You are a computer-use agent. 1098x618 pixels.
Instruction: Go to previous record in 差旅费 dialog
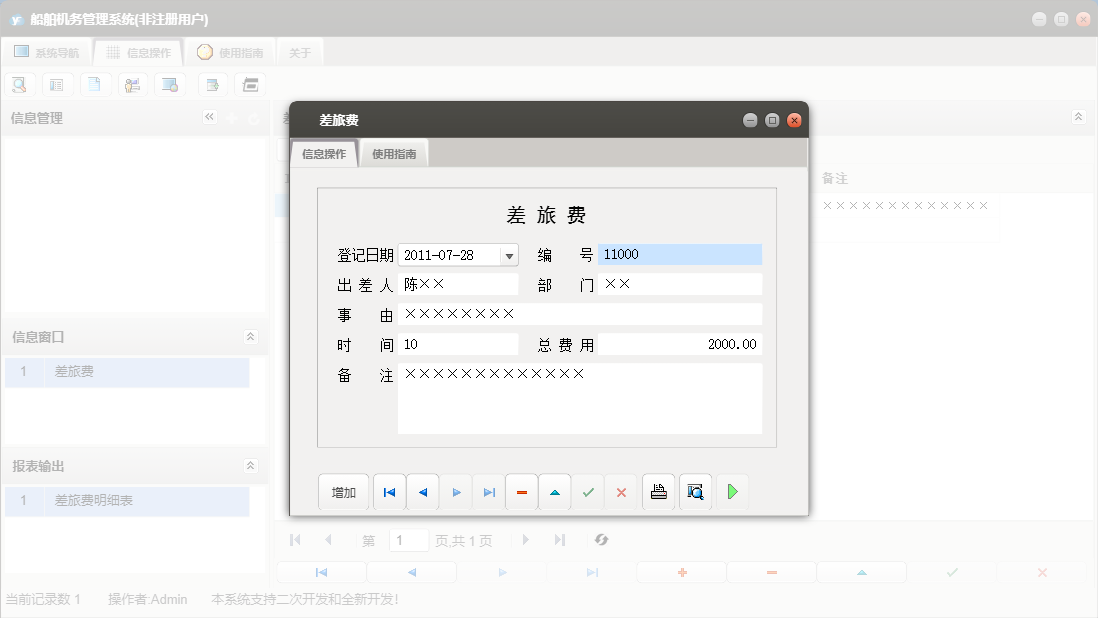point(422,491)
